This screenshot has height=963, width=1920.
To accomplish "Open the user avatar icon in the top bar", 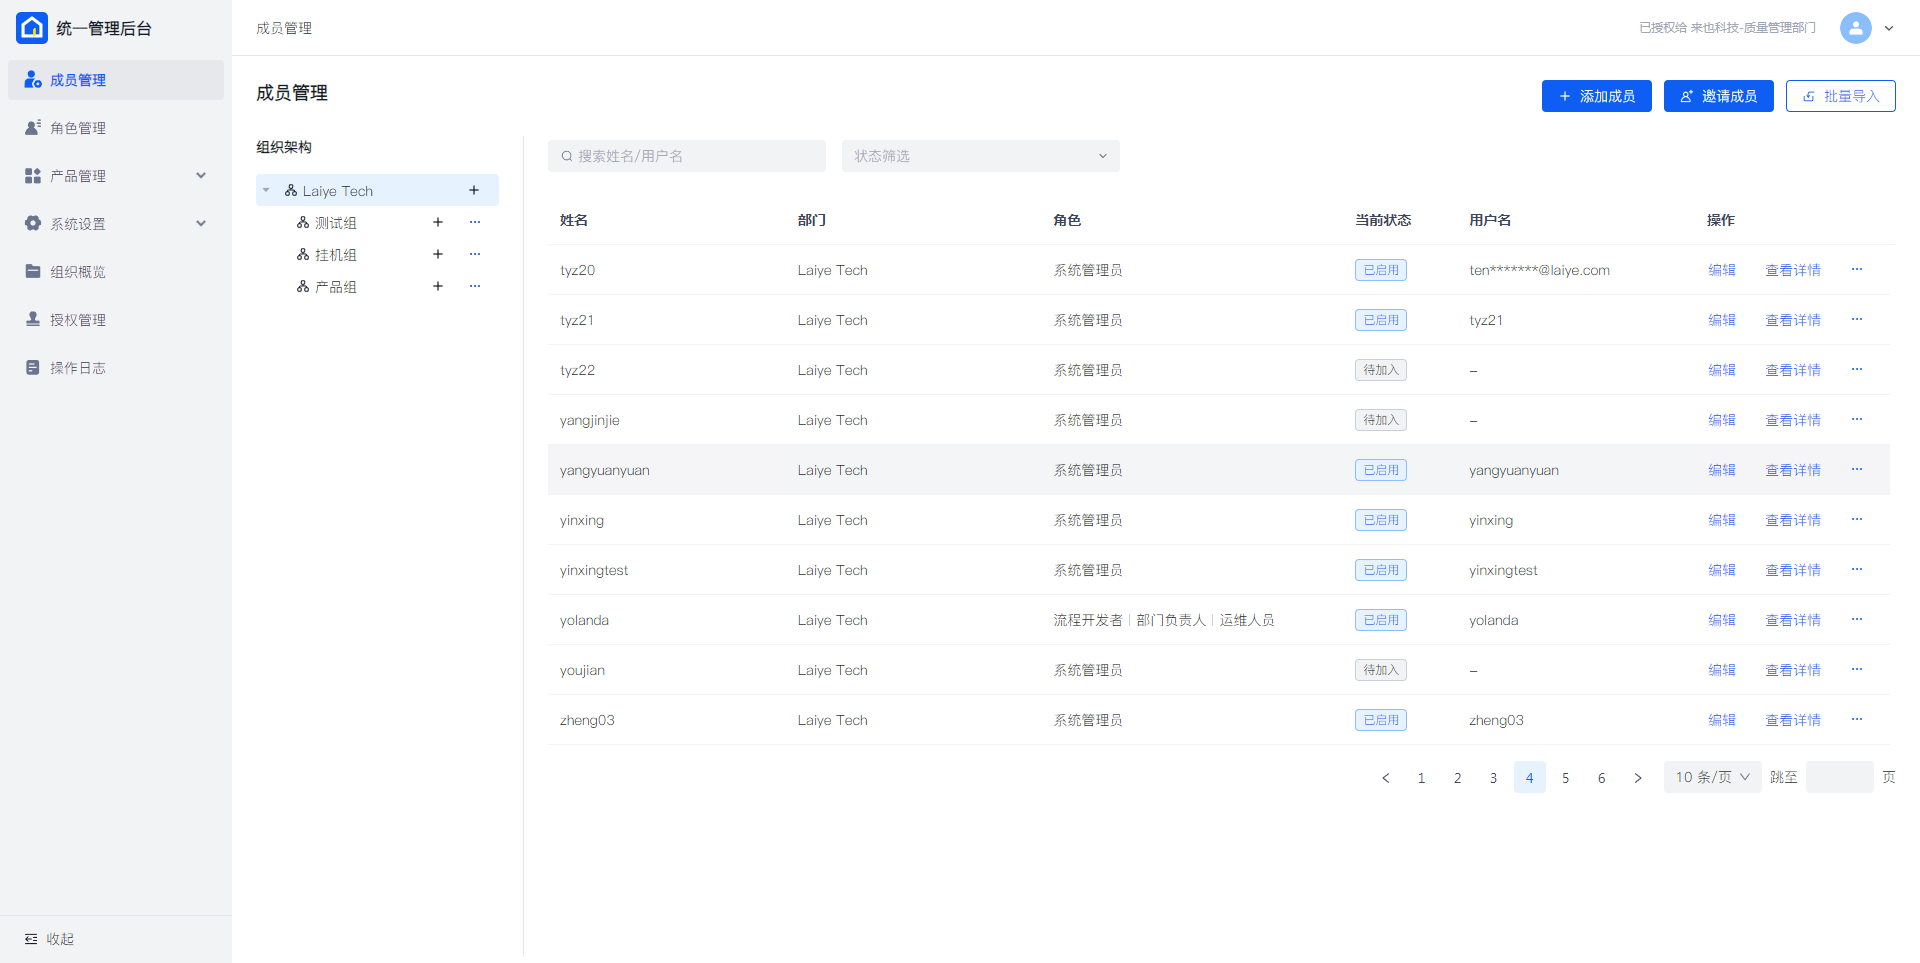I will coord(1856,28).
